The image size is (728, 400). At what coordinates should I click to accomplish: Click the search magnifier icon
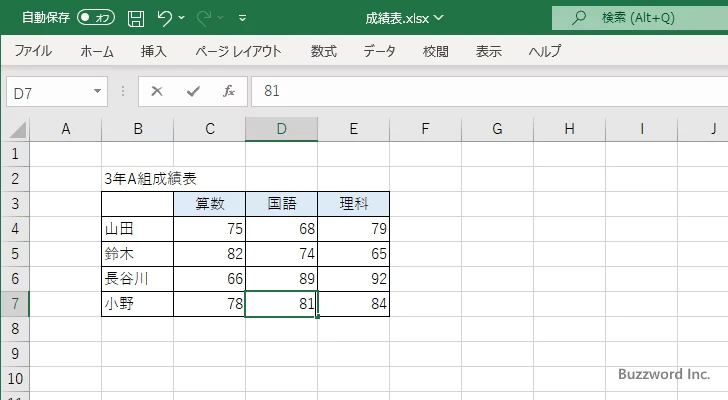[x=578, y=18]
